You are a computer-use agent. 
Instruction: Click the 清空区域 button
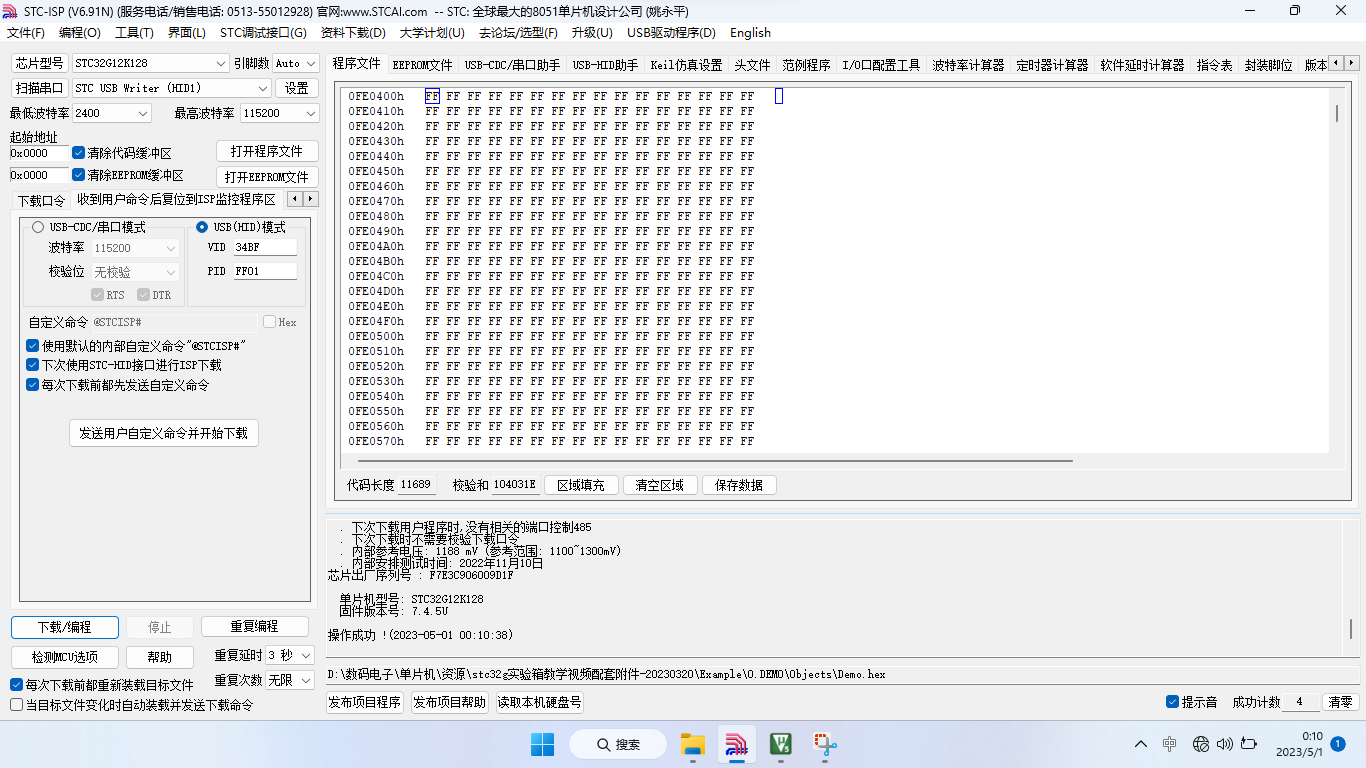[x=660, y=485]
